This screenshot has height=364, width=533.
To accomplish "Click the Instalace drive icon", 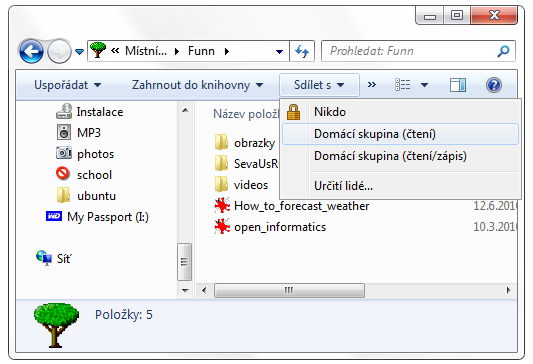I will tap(64, 111).
